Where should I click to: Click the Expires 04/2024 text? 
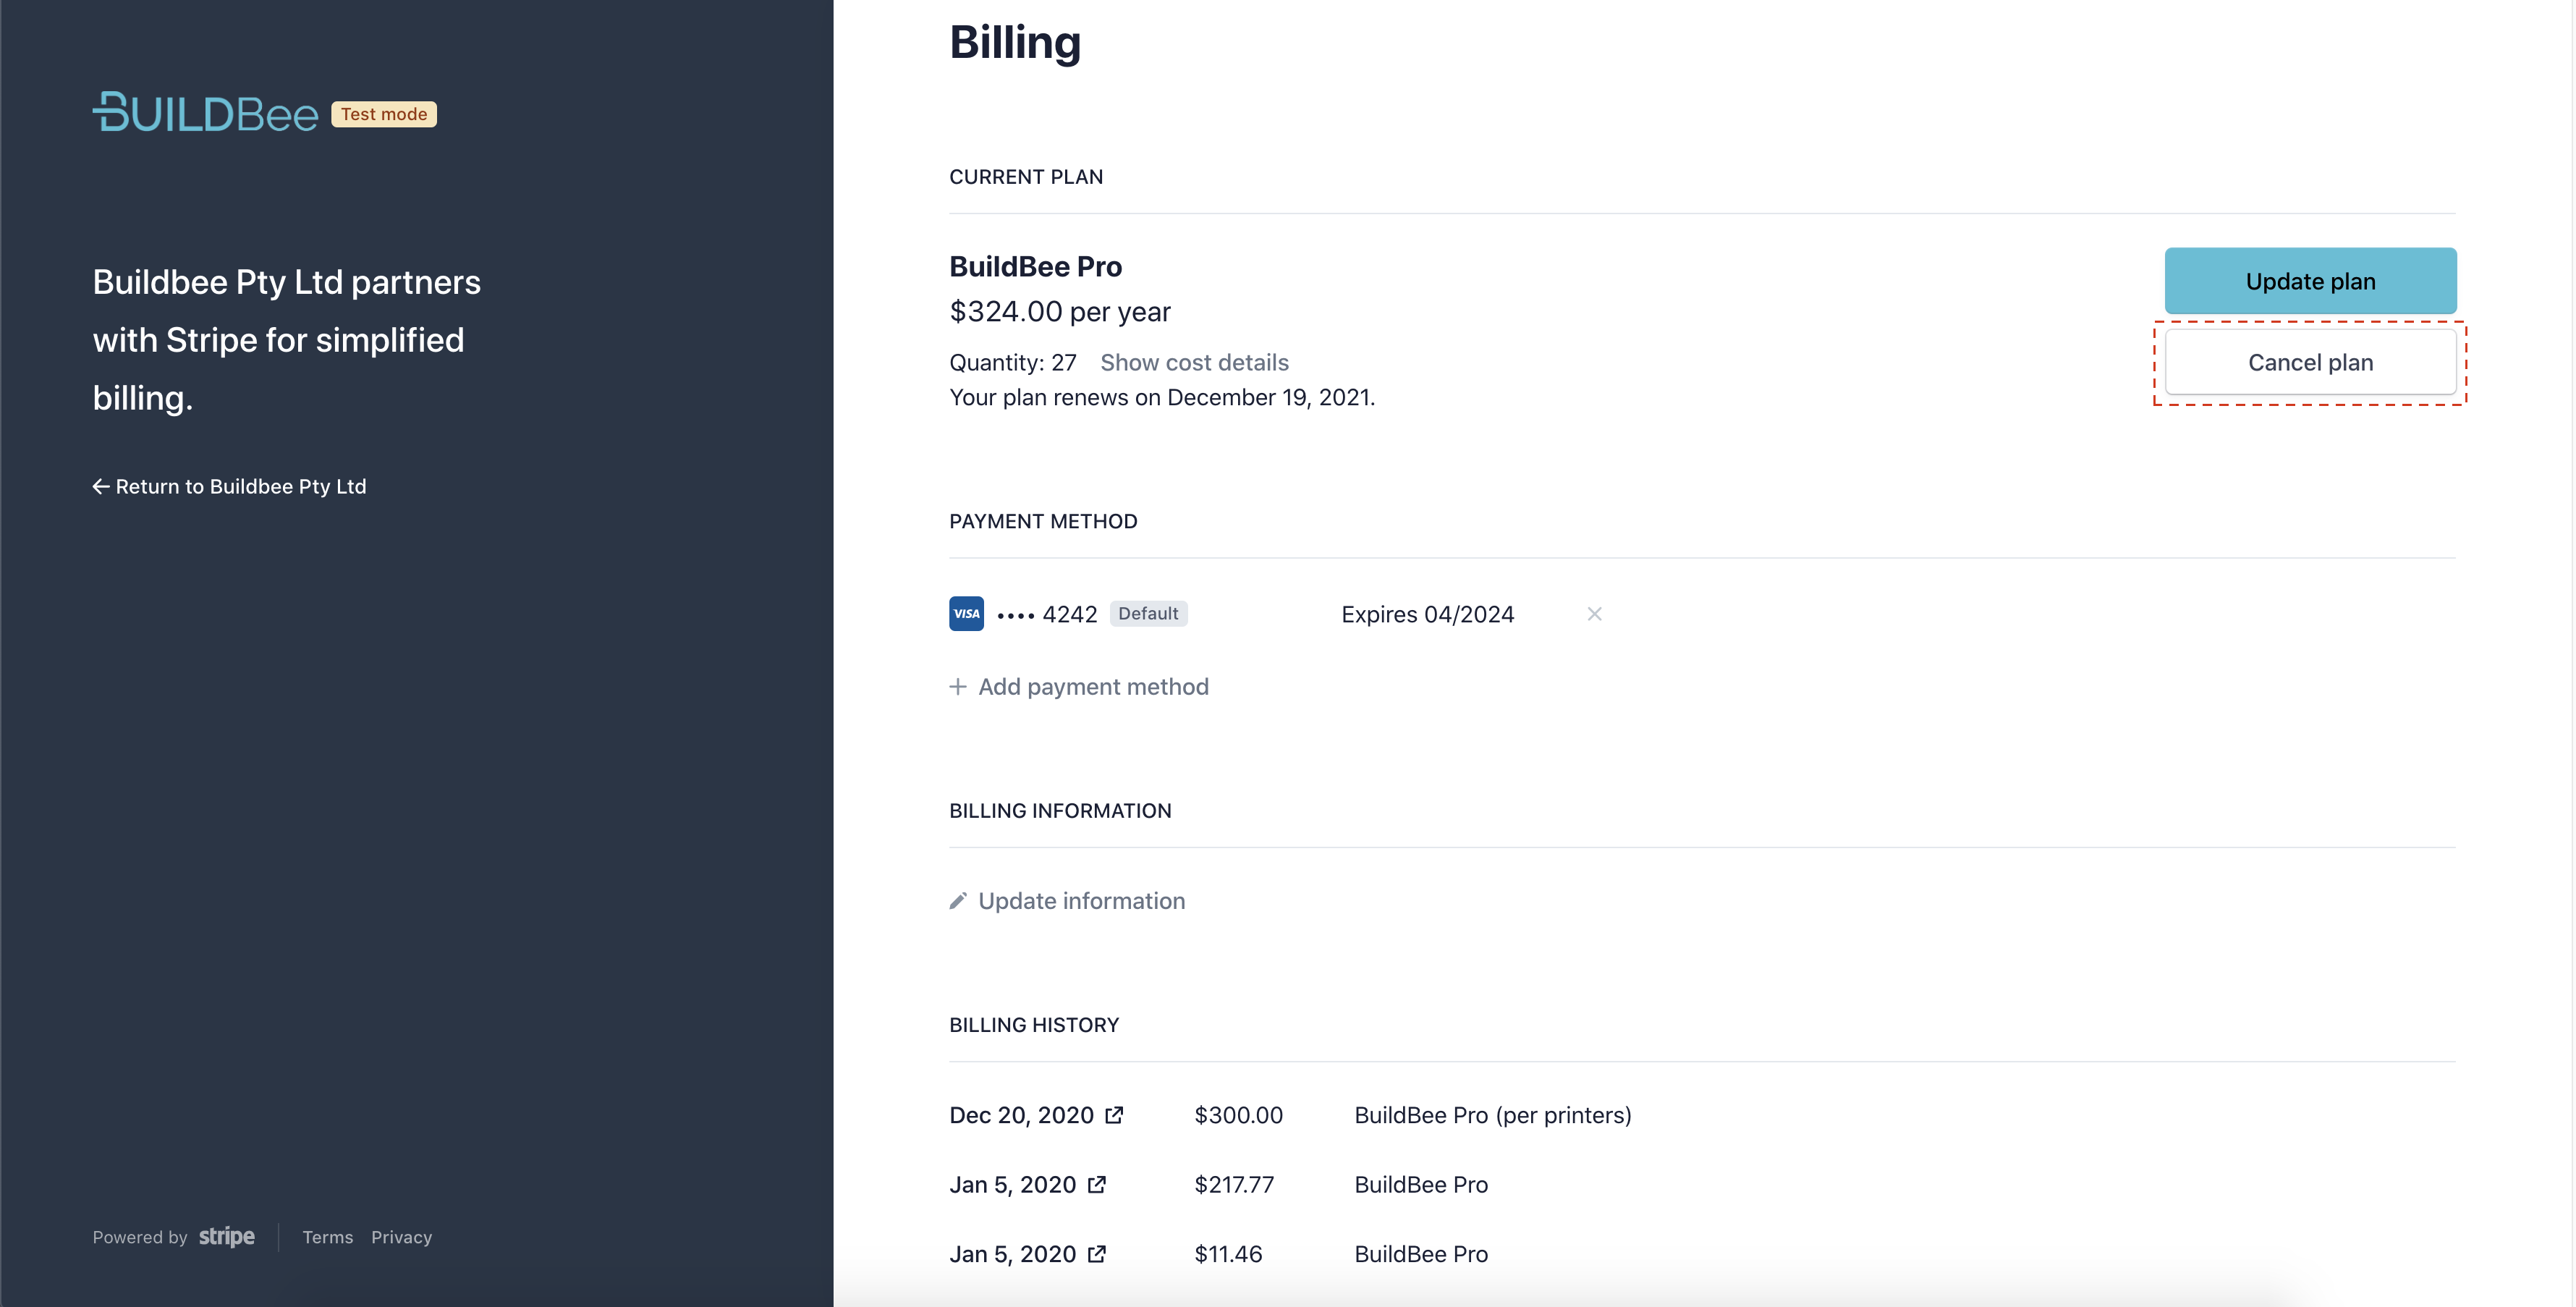pos(1427,614)
